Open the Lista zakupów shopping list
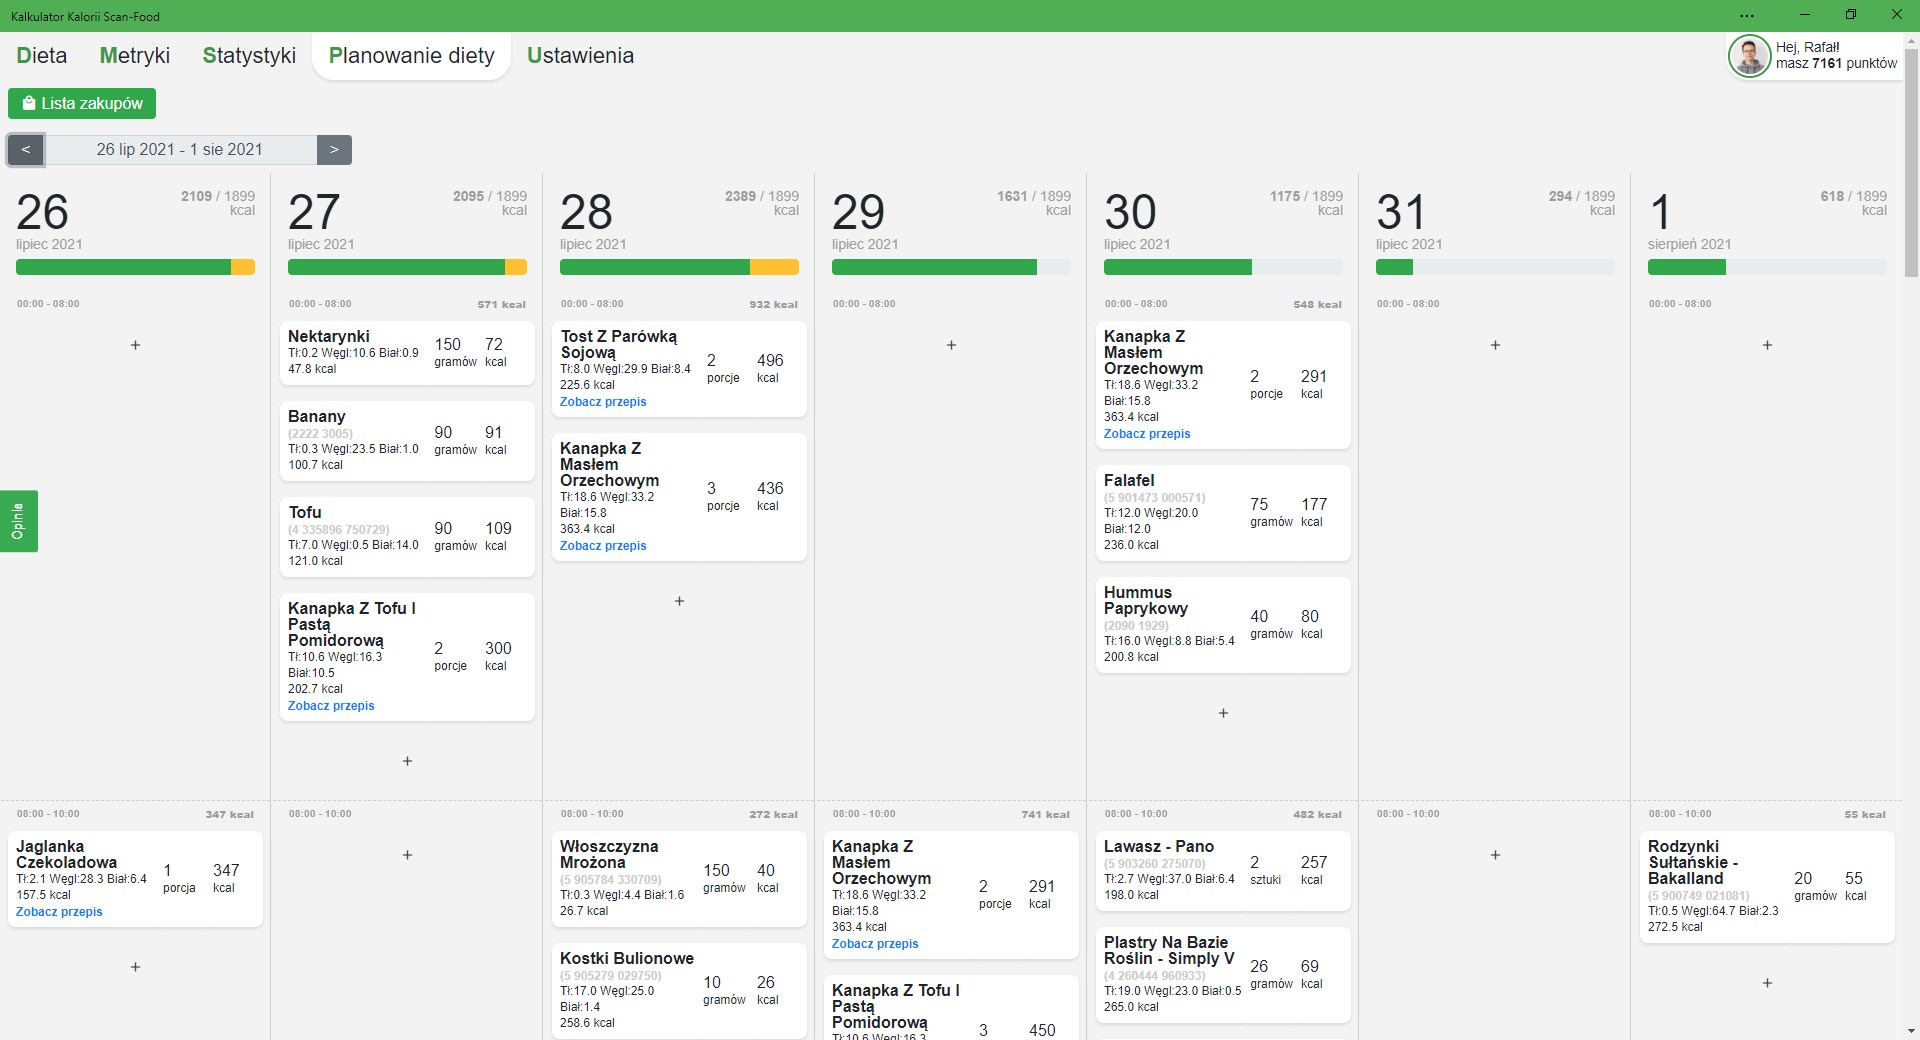 coord(82,103)
